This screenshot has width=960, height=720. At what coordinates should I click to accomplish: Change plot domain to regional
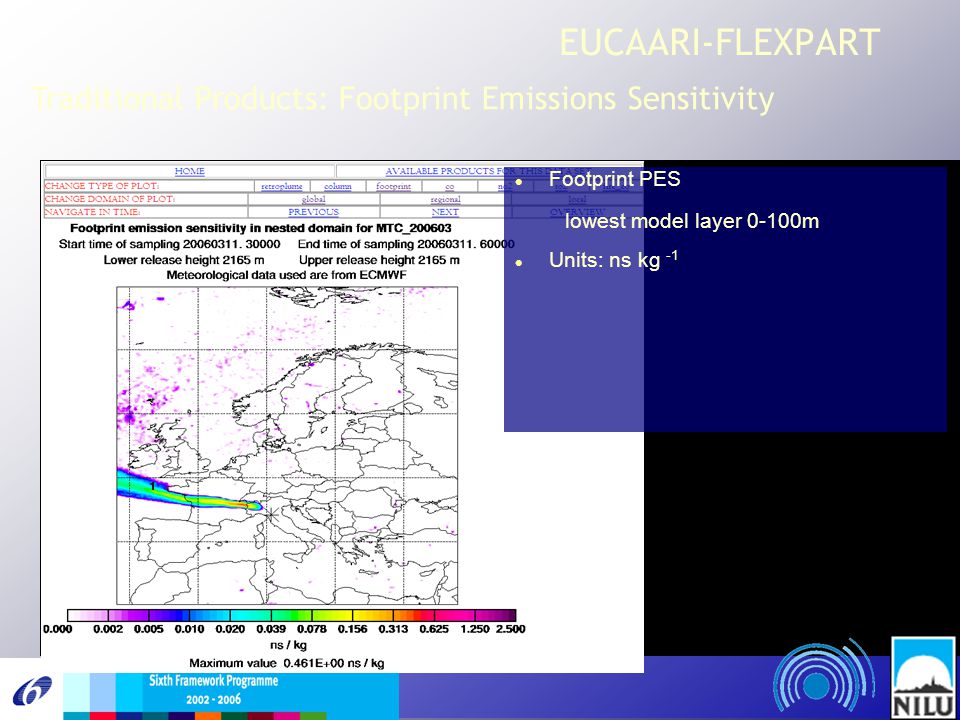(x=445, y=199)
